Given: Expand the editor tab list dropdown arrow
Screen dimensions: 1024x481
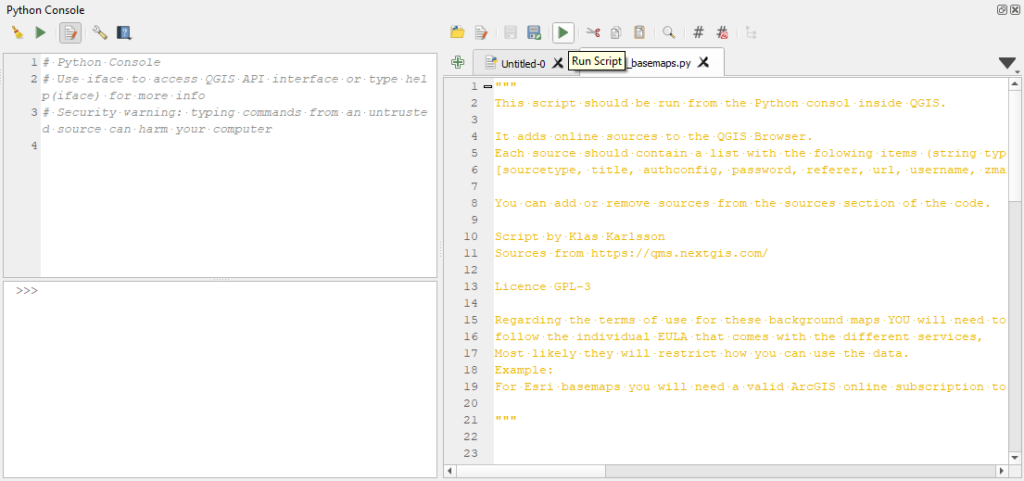Looking at the screenshot, I should [x=1007, y=63].
